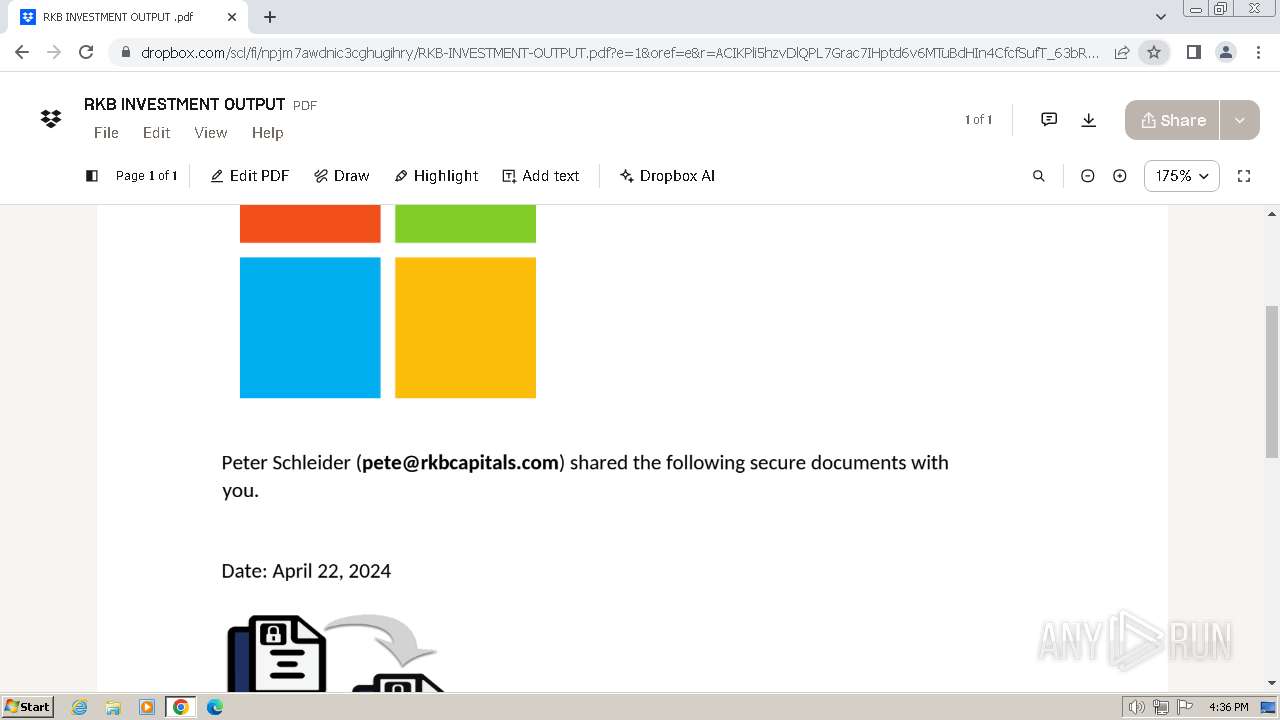Screen dimensions: 1280x720
Task: Click the scrollbar down arrow
Action: (x=1272, y=683)
